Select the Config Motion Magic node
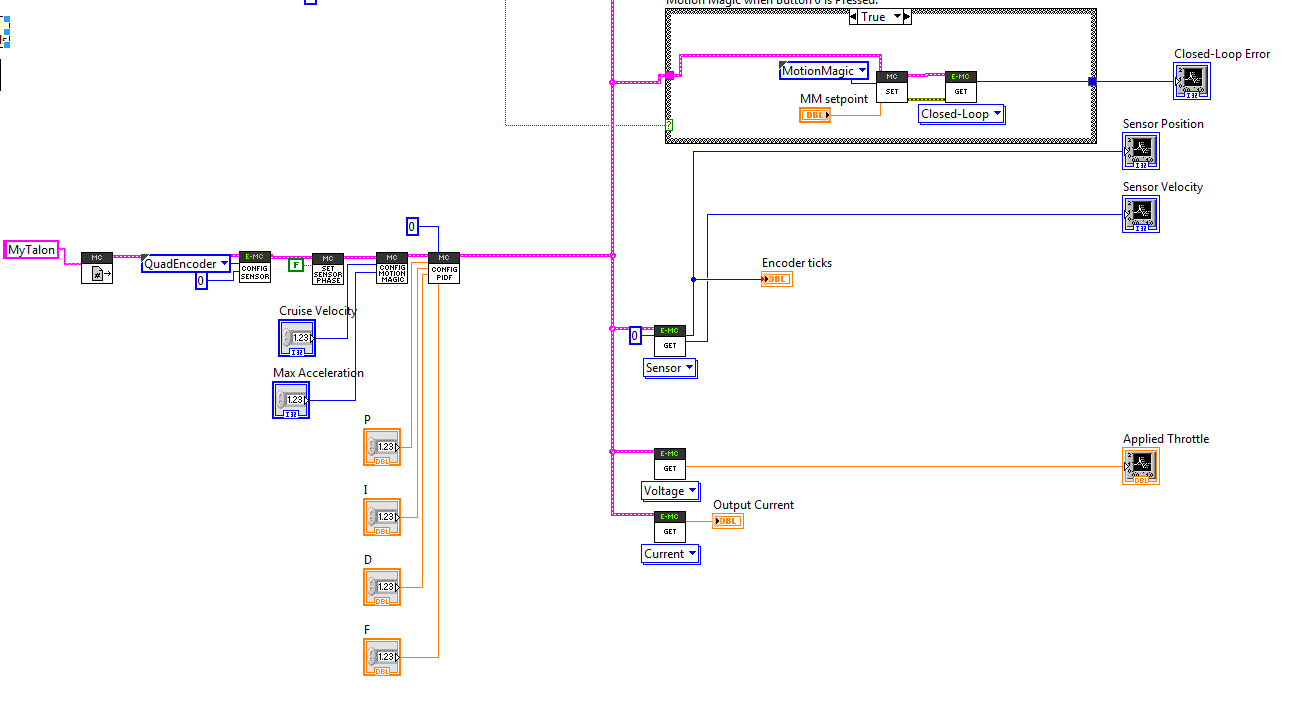This screenshot has width=1298, height=708. point(392,265)
